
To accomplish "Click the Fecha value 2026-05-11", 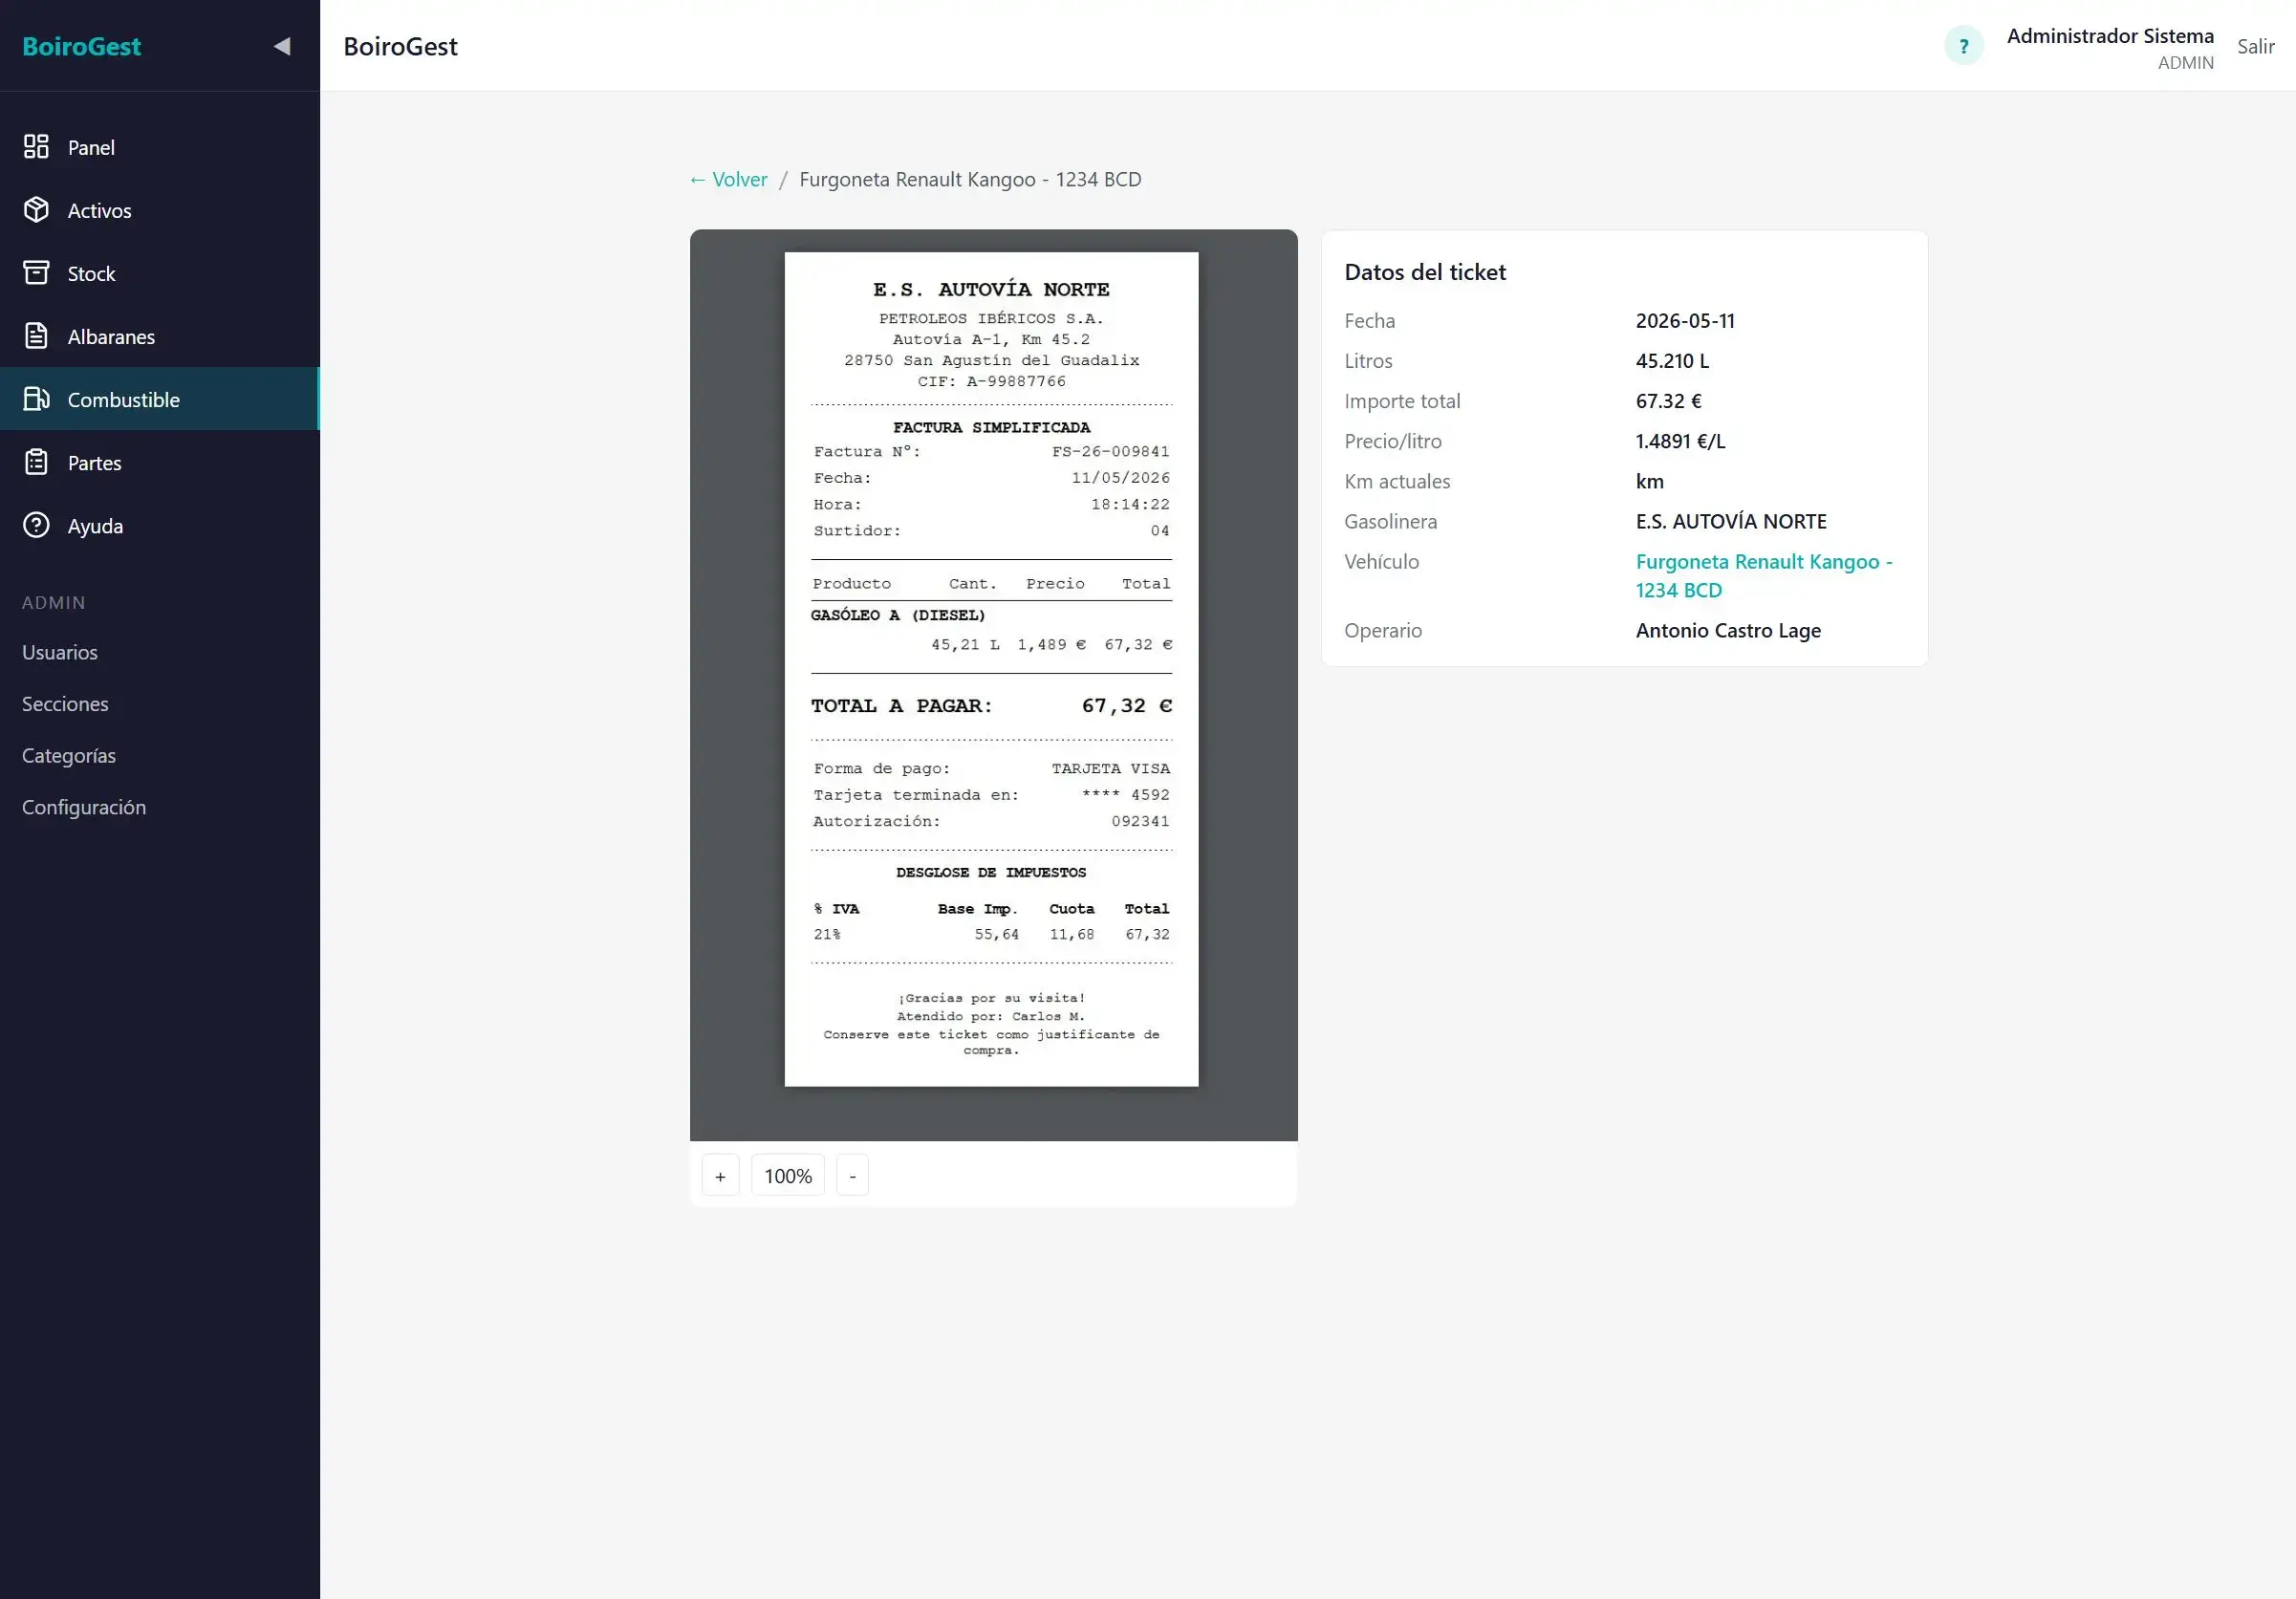I will 1685,321.
